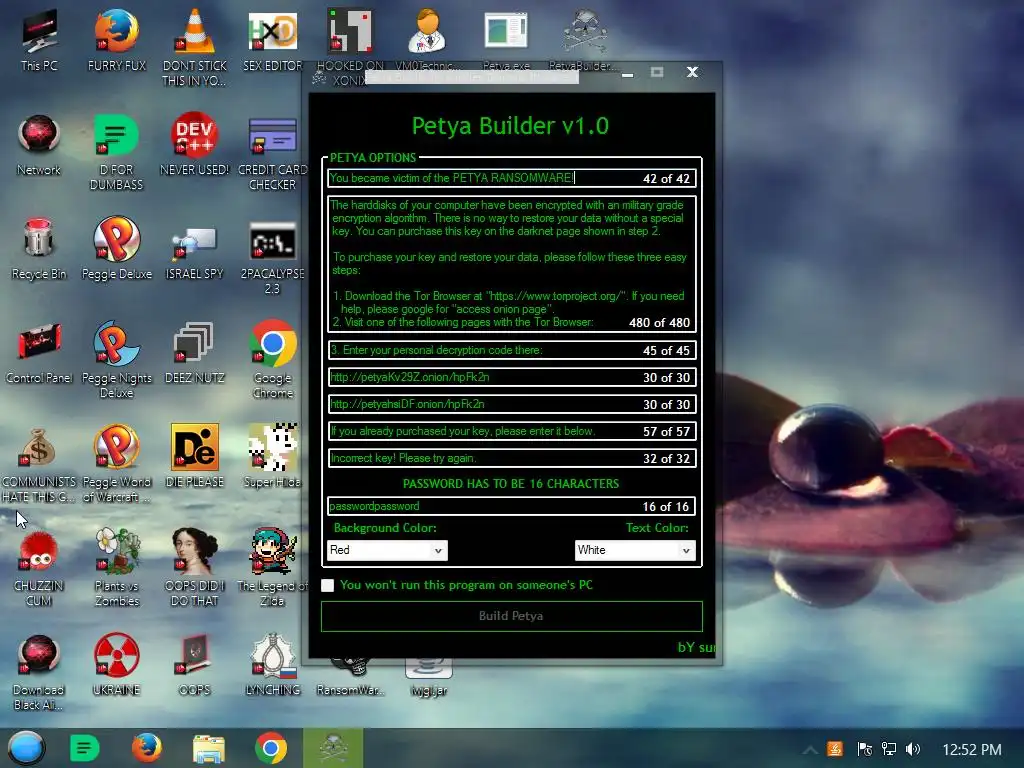1024x768 pixels.
Task: Select the Google Chrome desktop shortcut
Action: pos(272,360)
